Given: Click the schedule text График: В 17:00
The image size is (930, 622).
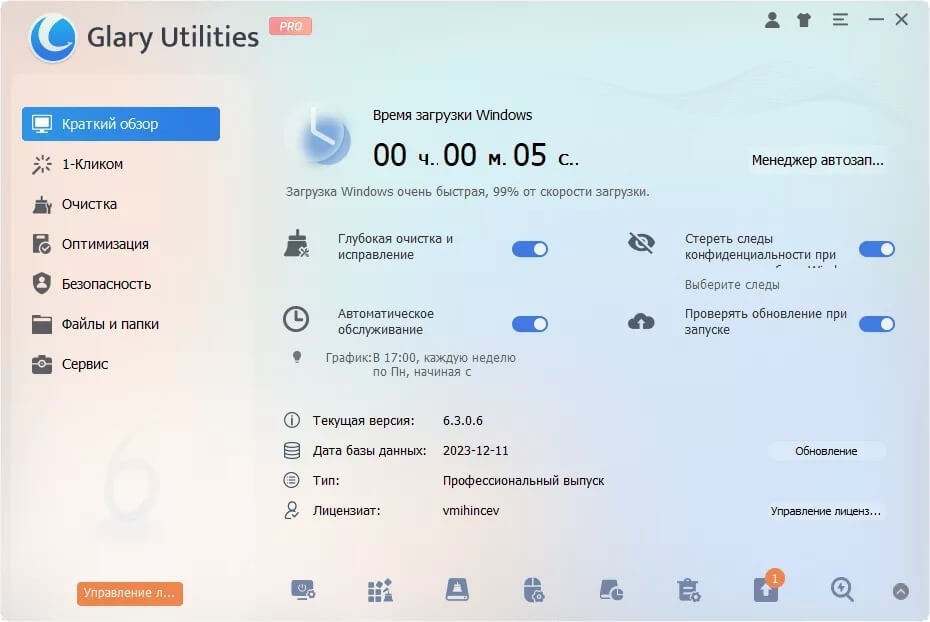Looking at the screenshot, I should point(421,365).
